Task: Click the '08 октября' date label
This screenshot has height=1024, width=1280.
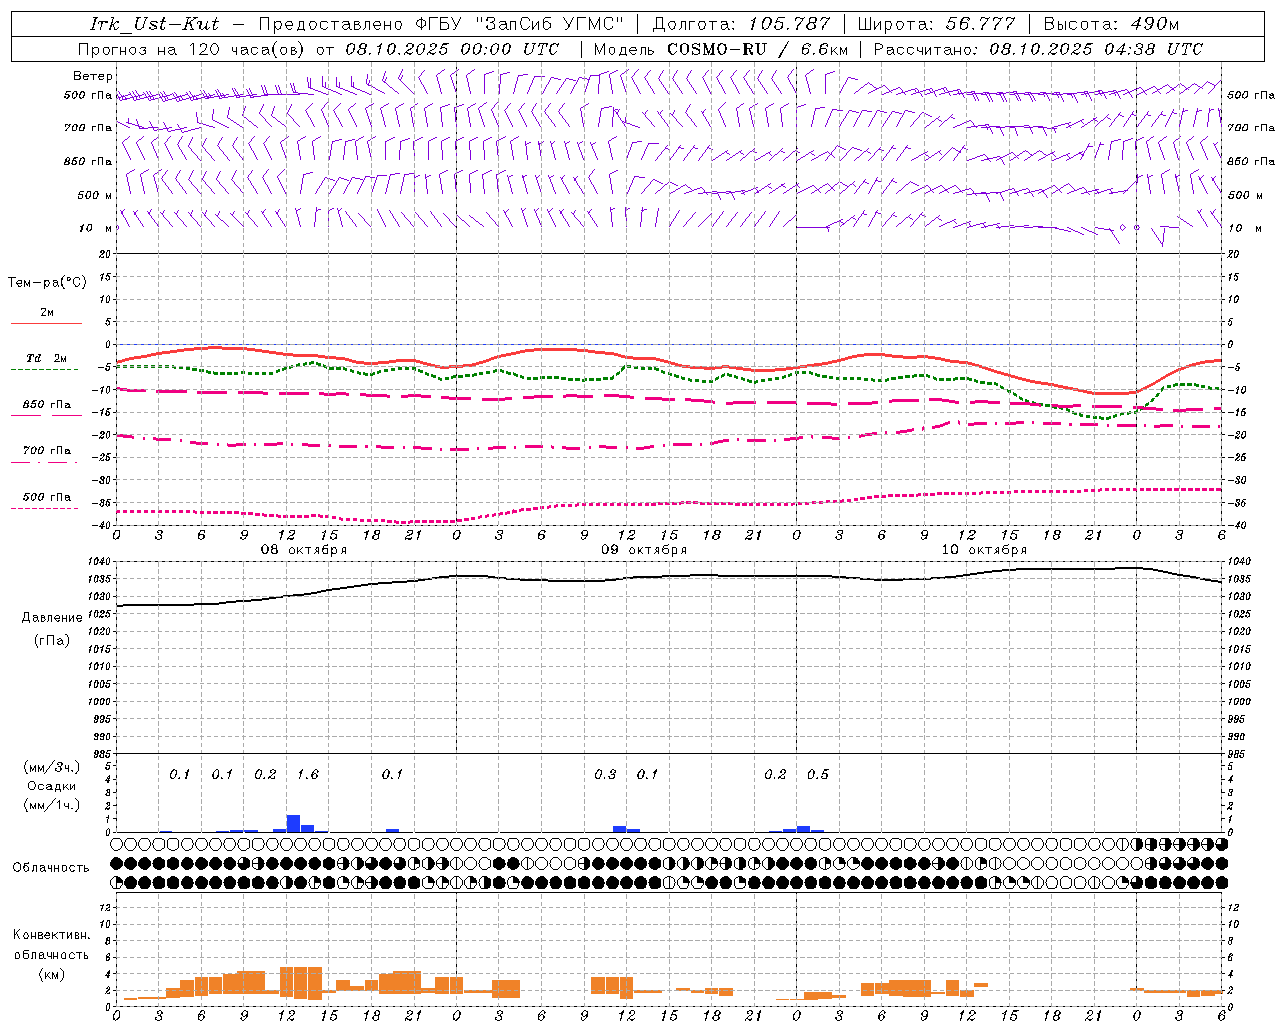Action: click(304, 550)
